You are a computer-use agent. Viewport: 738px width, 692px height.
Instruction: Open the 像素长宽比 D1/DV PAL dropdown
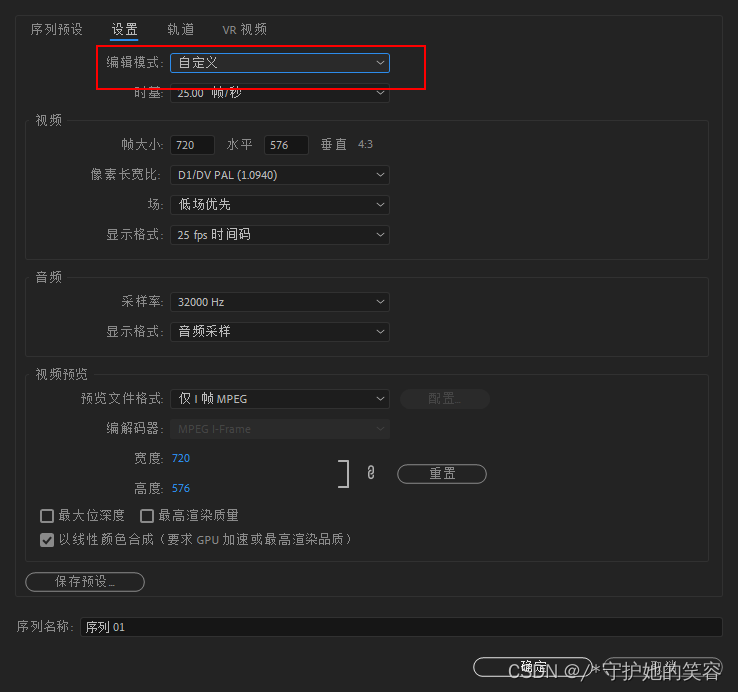(280, 175)
